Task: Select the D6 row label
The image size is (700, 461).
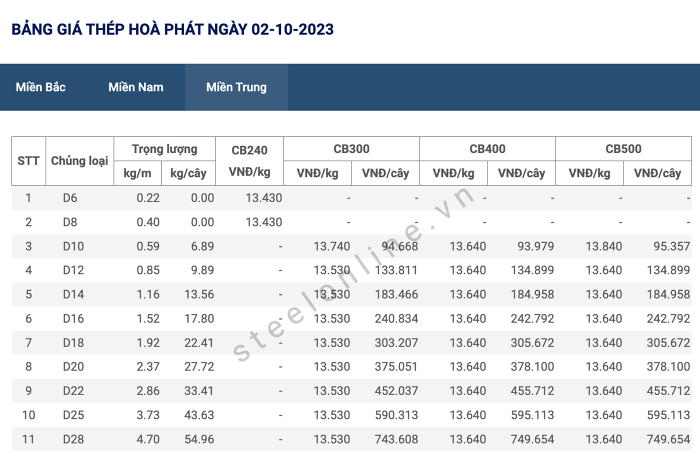Action: tap(70, 198)
